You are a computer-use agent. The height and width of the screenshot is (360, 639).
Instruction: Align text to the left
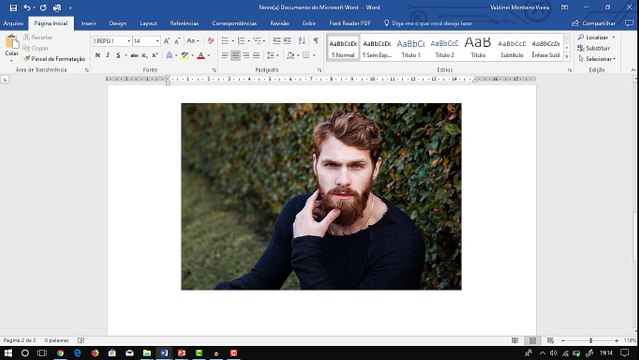[x=225, y=55]
